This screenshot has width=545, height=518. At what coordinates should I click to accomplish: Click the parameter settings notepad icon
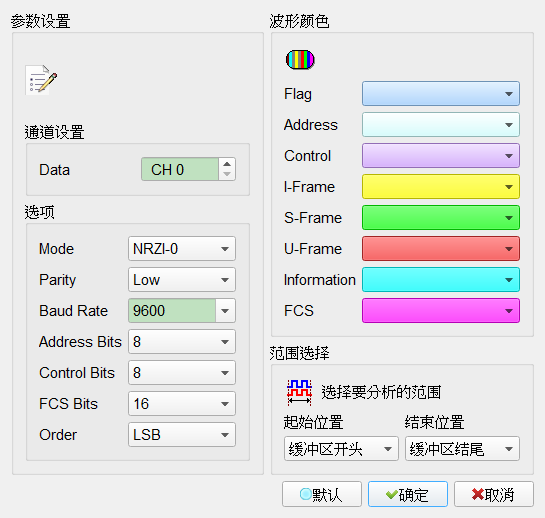click(41, 80)
